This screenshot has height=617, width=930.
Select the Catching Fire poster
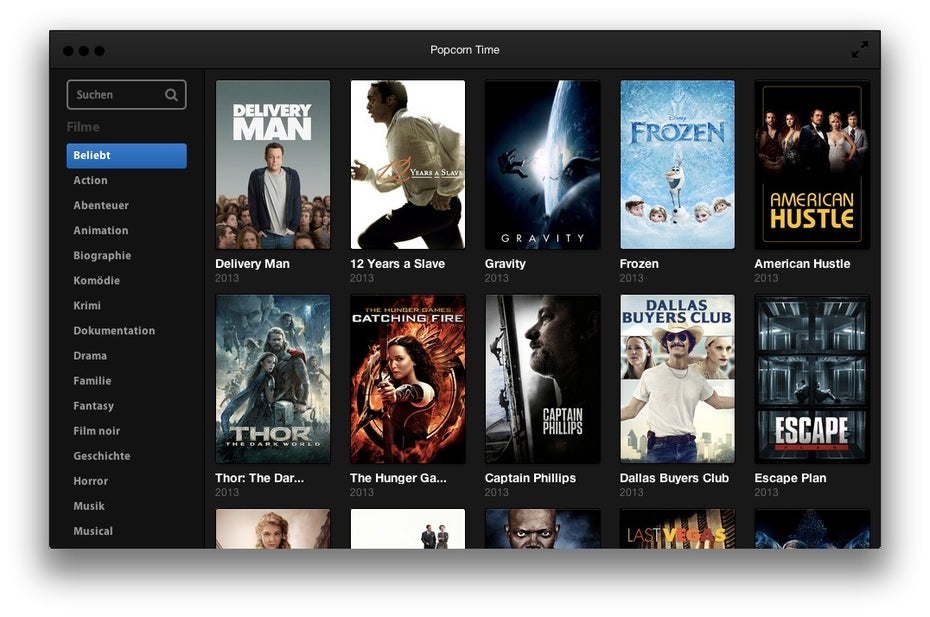407,379
